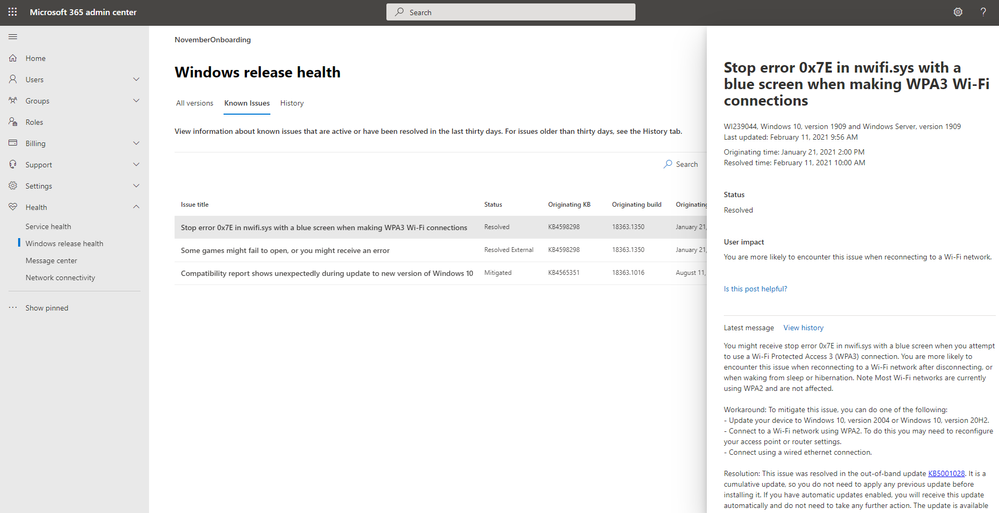Open Network connectivity in sidebar
Image resolution: width=999 pixels, height=513 pixels.
[61, 278]
